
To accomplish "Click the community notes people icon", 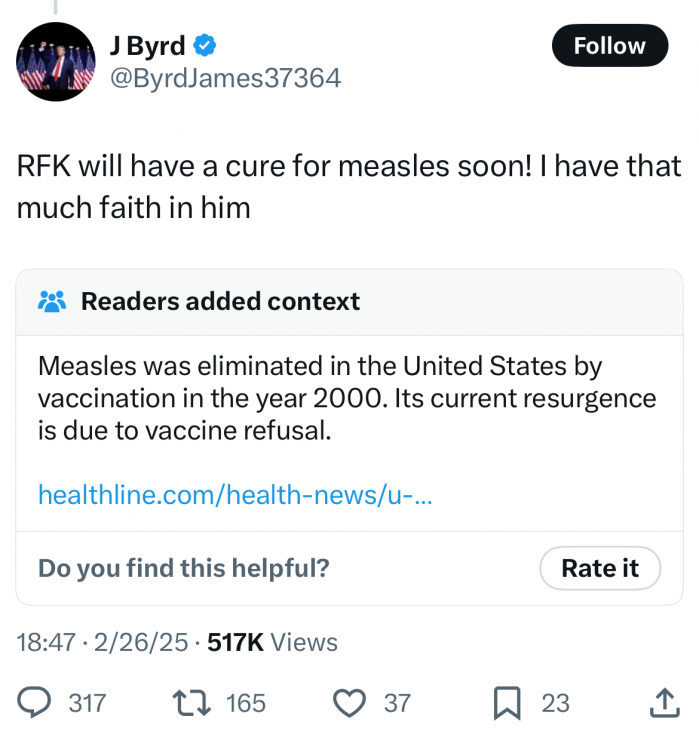I will (x=52, y=301).
